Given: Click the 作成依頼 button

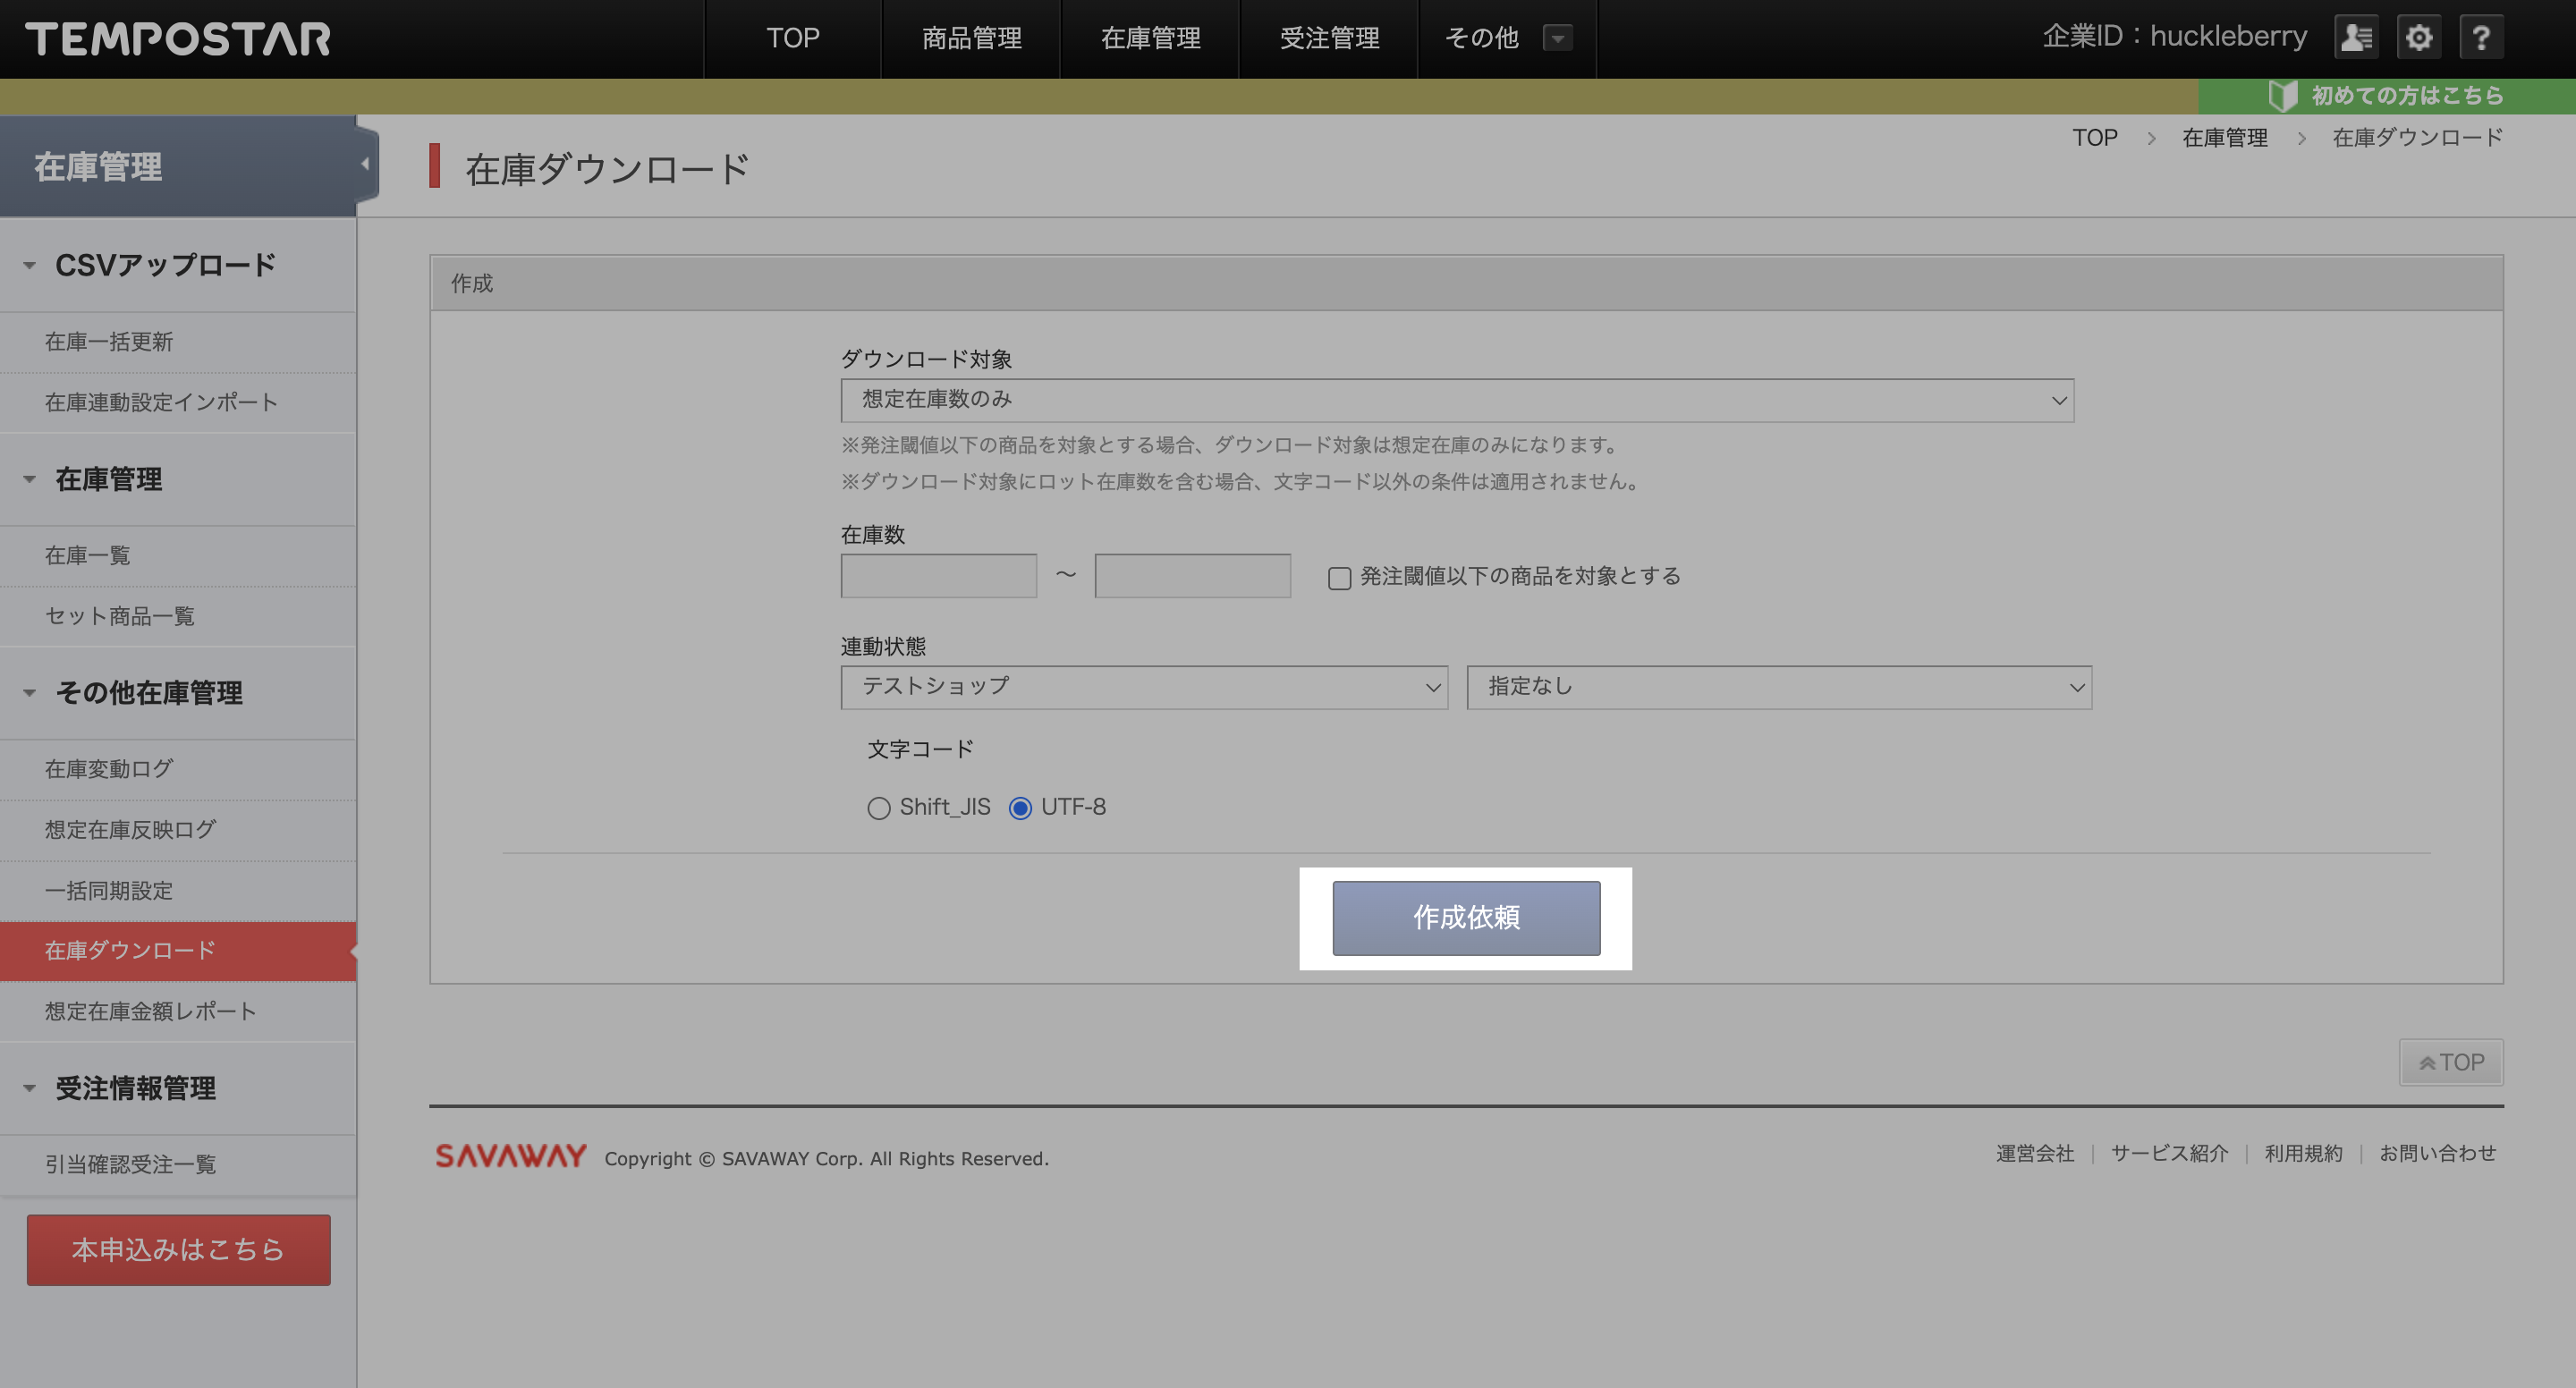Looking at the screenshot, I should click(1465, 917).
